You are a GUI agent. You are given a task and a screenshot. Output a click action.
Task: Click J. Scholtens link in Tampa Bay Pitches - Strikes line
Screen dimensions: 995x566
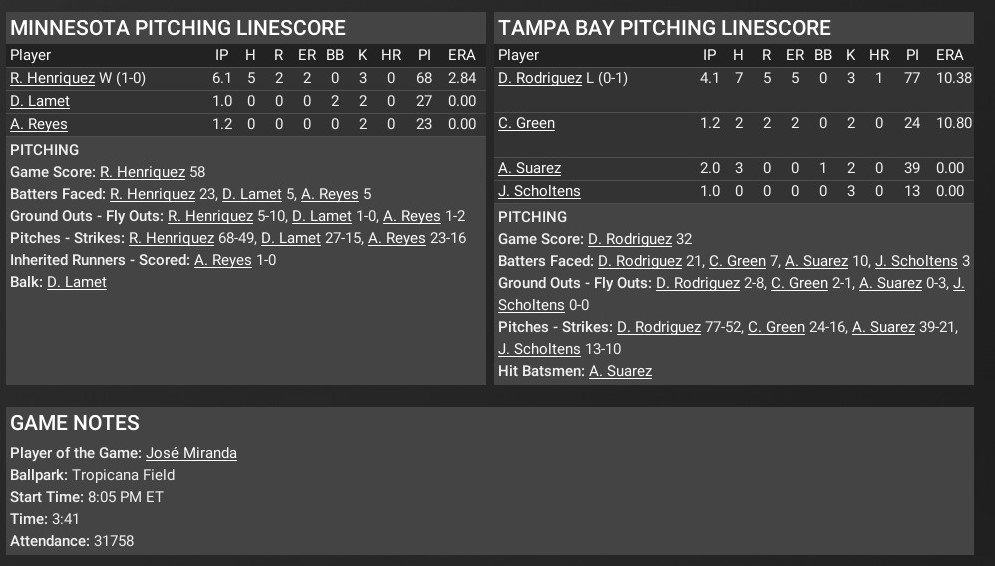(539, 349)
